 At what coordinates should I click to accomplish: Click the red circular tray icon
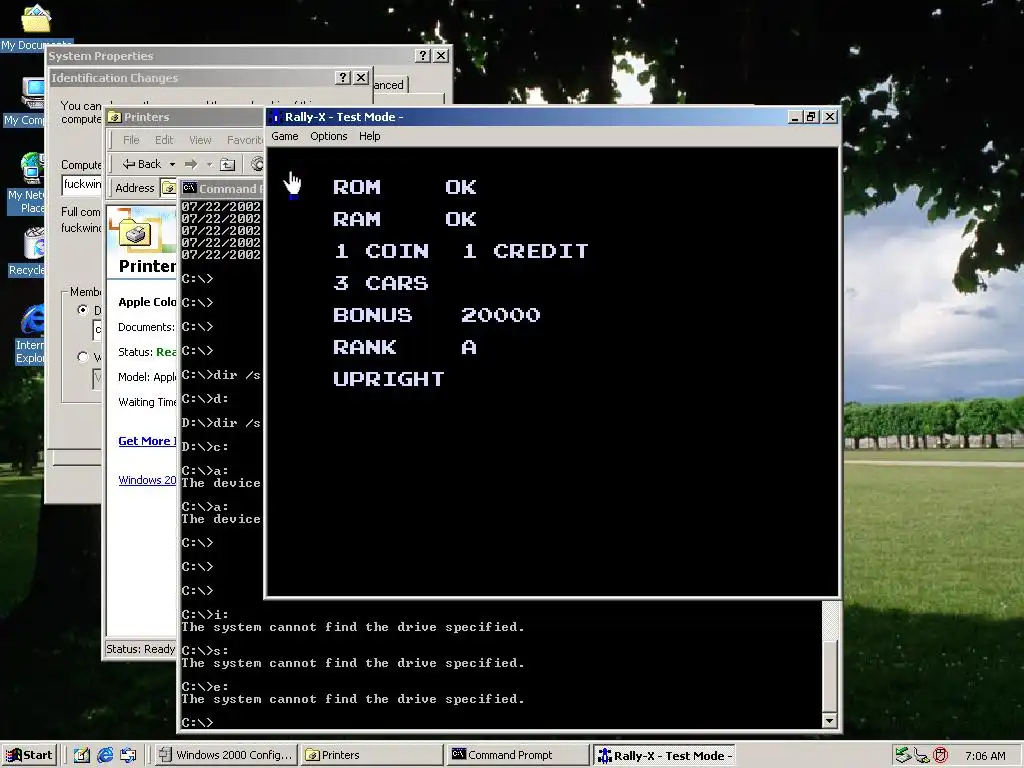click(940, 756)
